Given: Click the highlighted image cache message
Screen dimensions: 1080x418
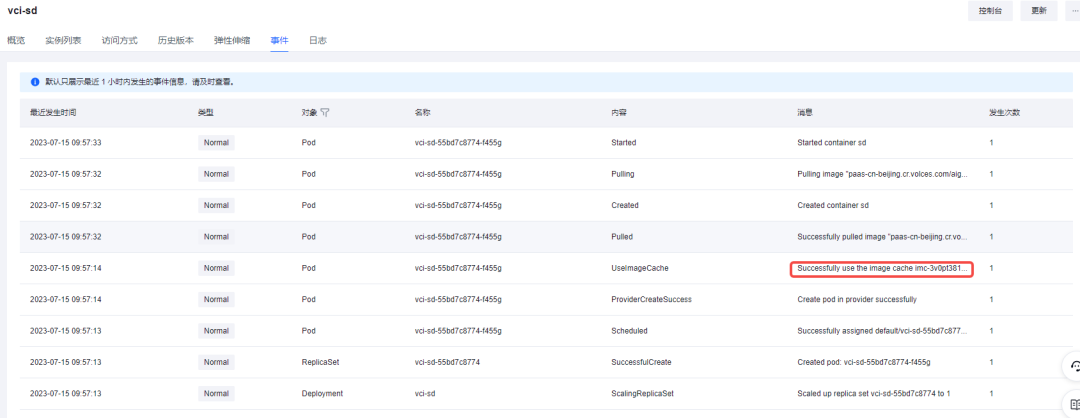Looking at the screenshot, I should 881,269.
